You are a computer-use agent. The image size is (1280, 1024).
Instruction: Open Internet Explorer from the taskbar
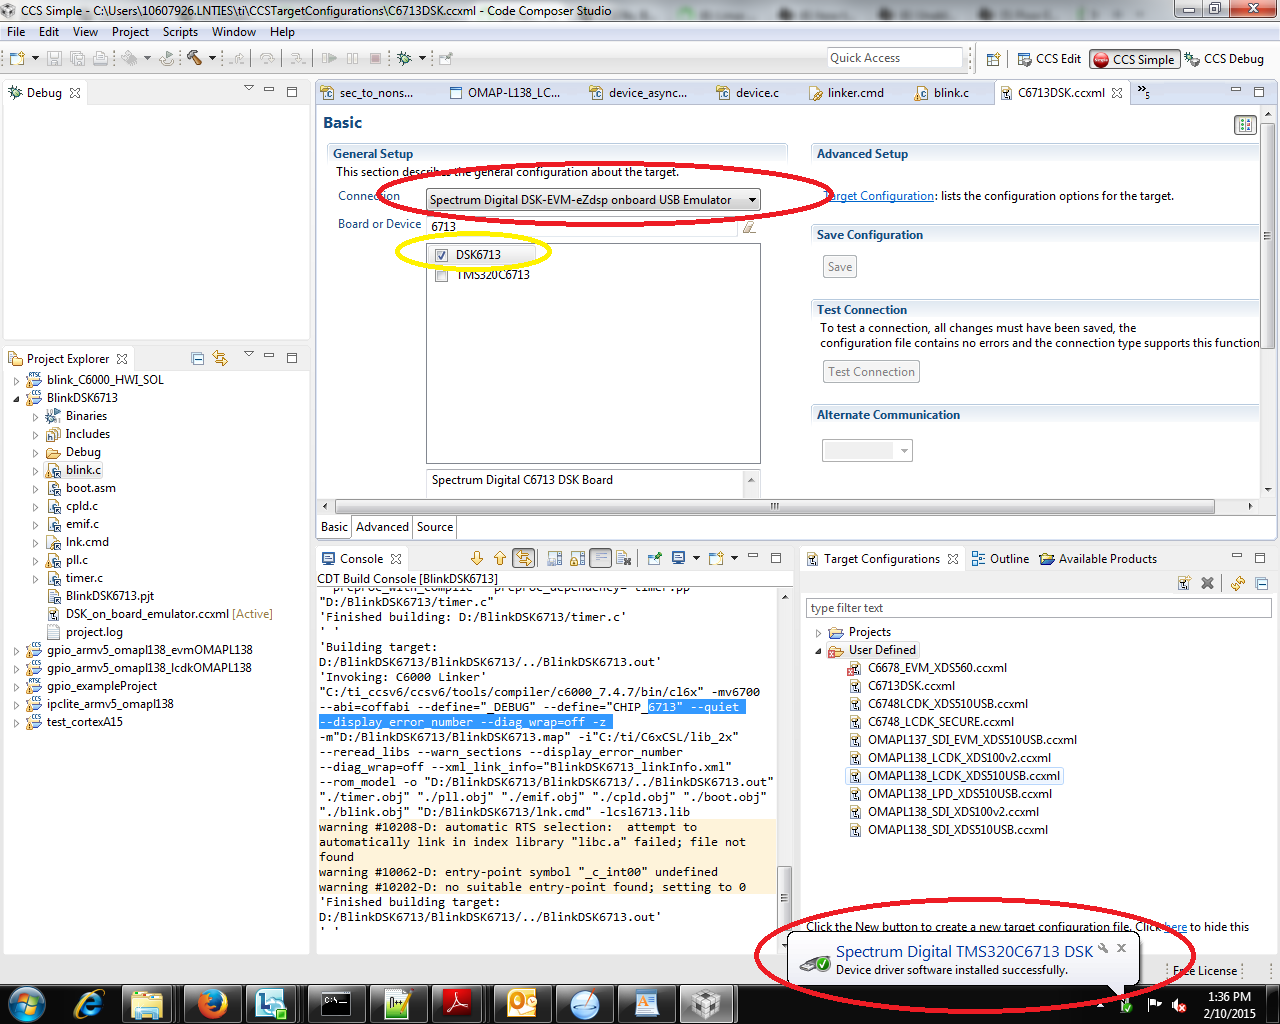pyautogui.click(x=89, y=1003)
